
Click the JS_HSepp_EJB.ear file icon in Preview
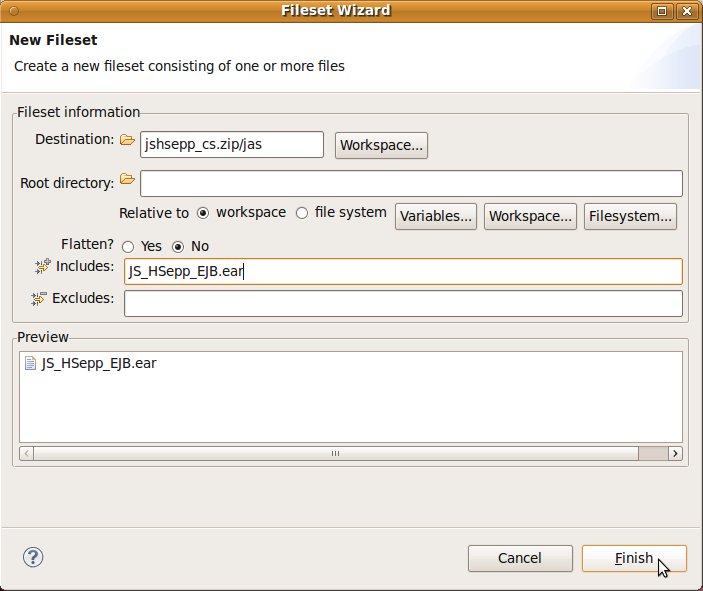(30, 364)
